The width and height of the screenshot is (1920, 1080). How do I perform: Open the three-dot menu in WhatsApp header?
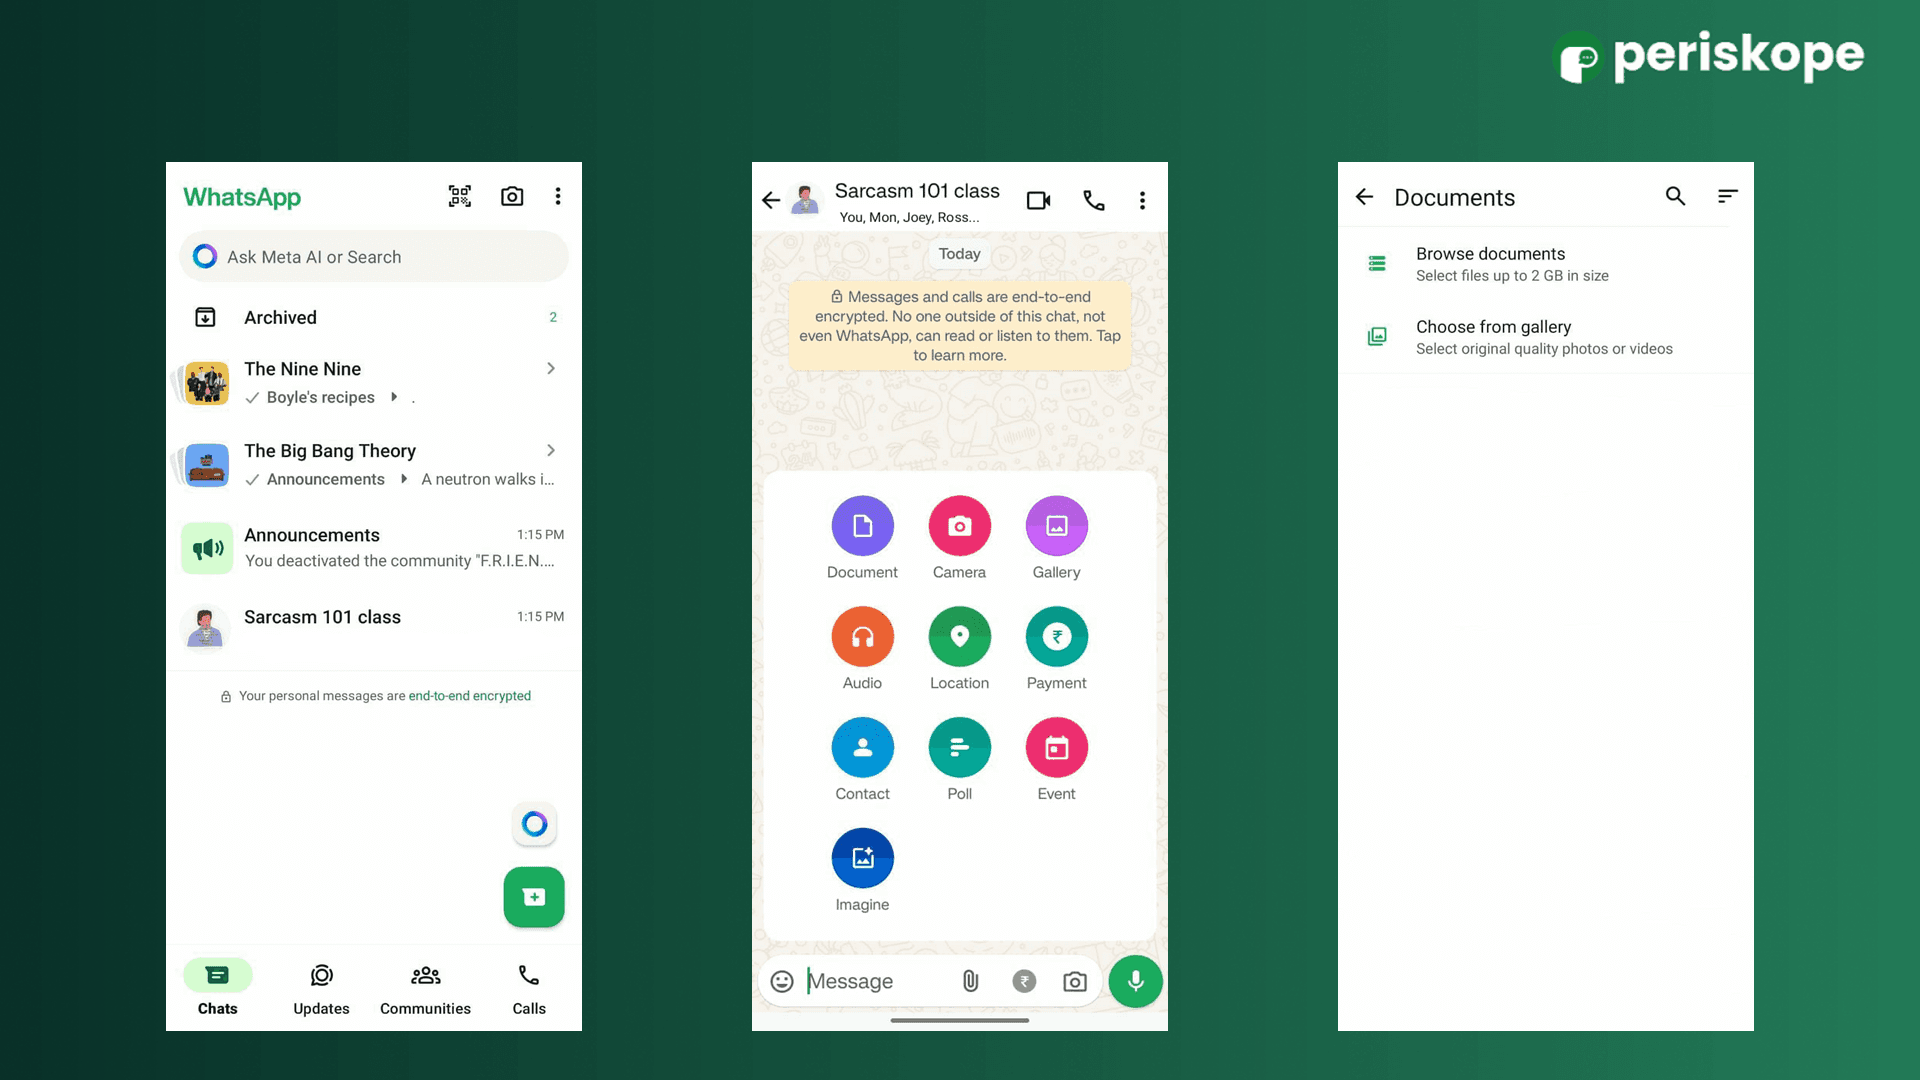click(558, 196)
